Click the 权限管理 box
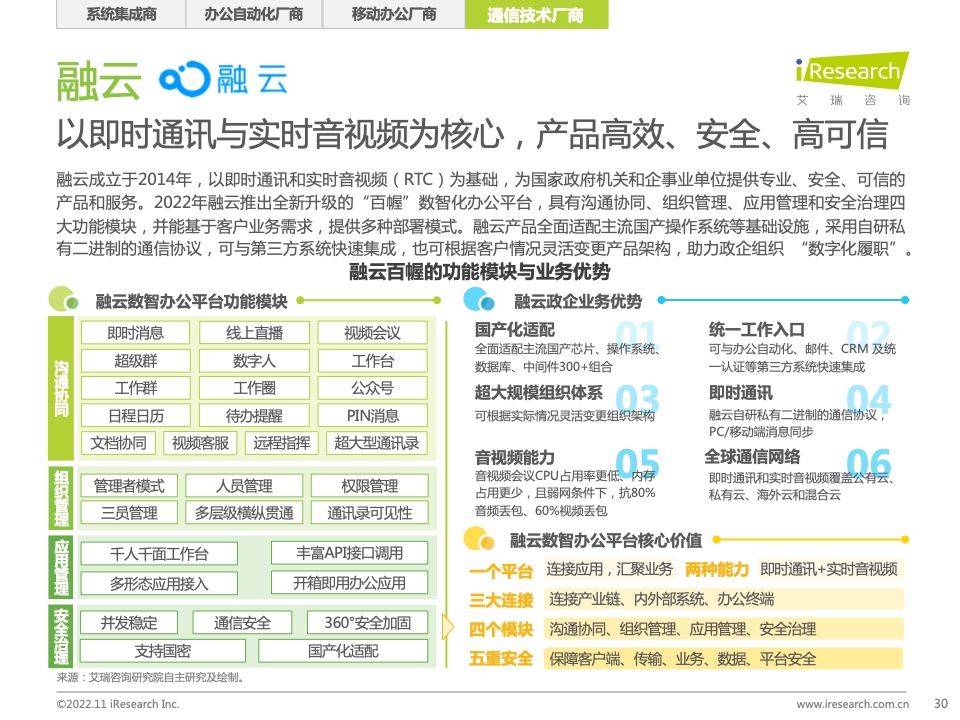The width and height of the screenshot is (960, 720). coord(369,486)
